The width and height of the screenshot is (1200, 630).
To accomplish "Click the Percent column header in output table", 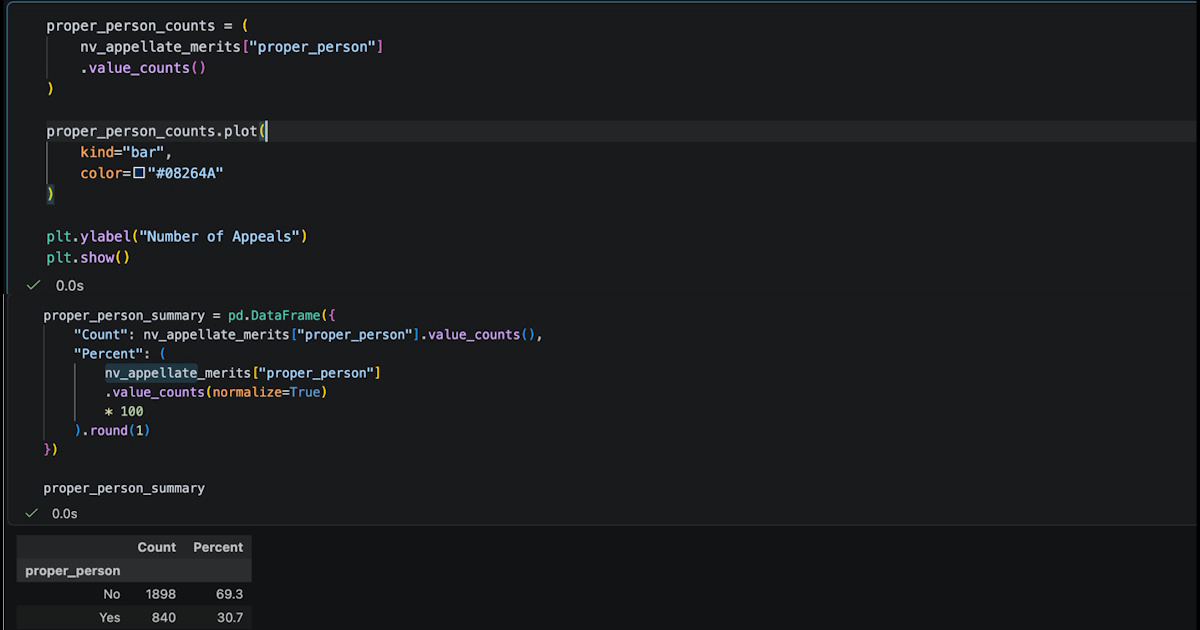I will pyautogui.click(x=218, y=547).
